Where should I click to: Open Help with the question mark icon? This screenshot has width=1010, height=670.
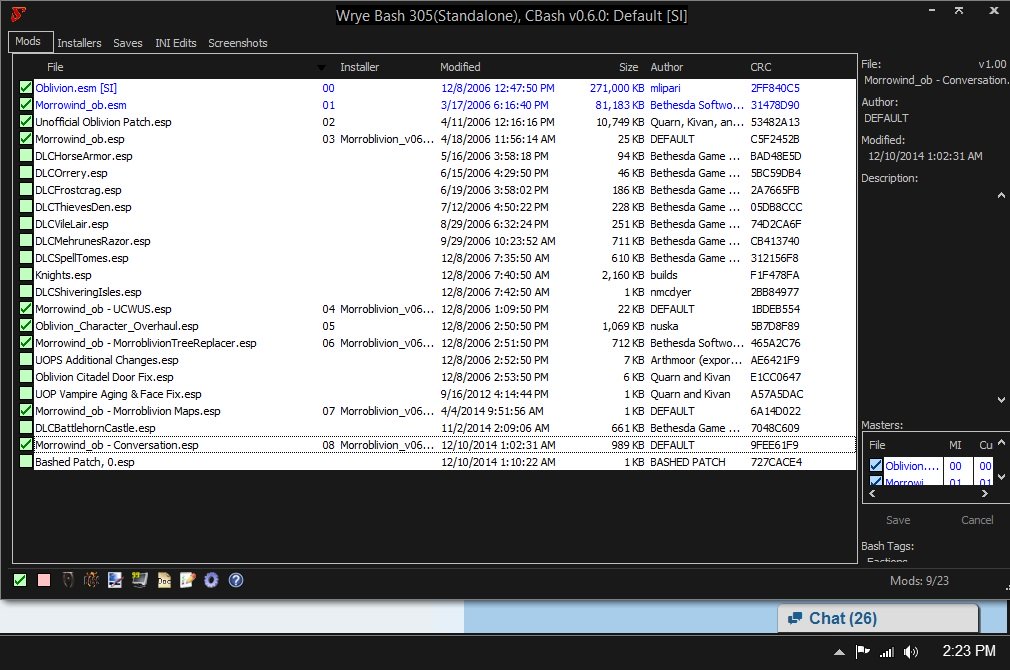pyautogui.click(x=236, y=580)
